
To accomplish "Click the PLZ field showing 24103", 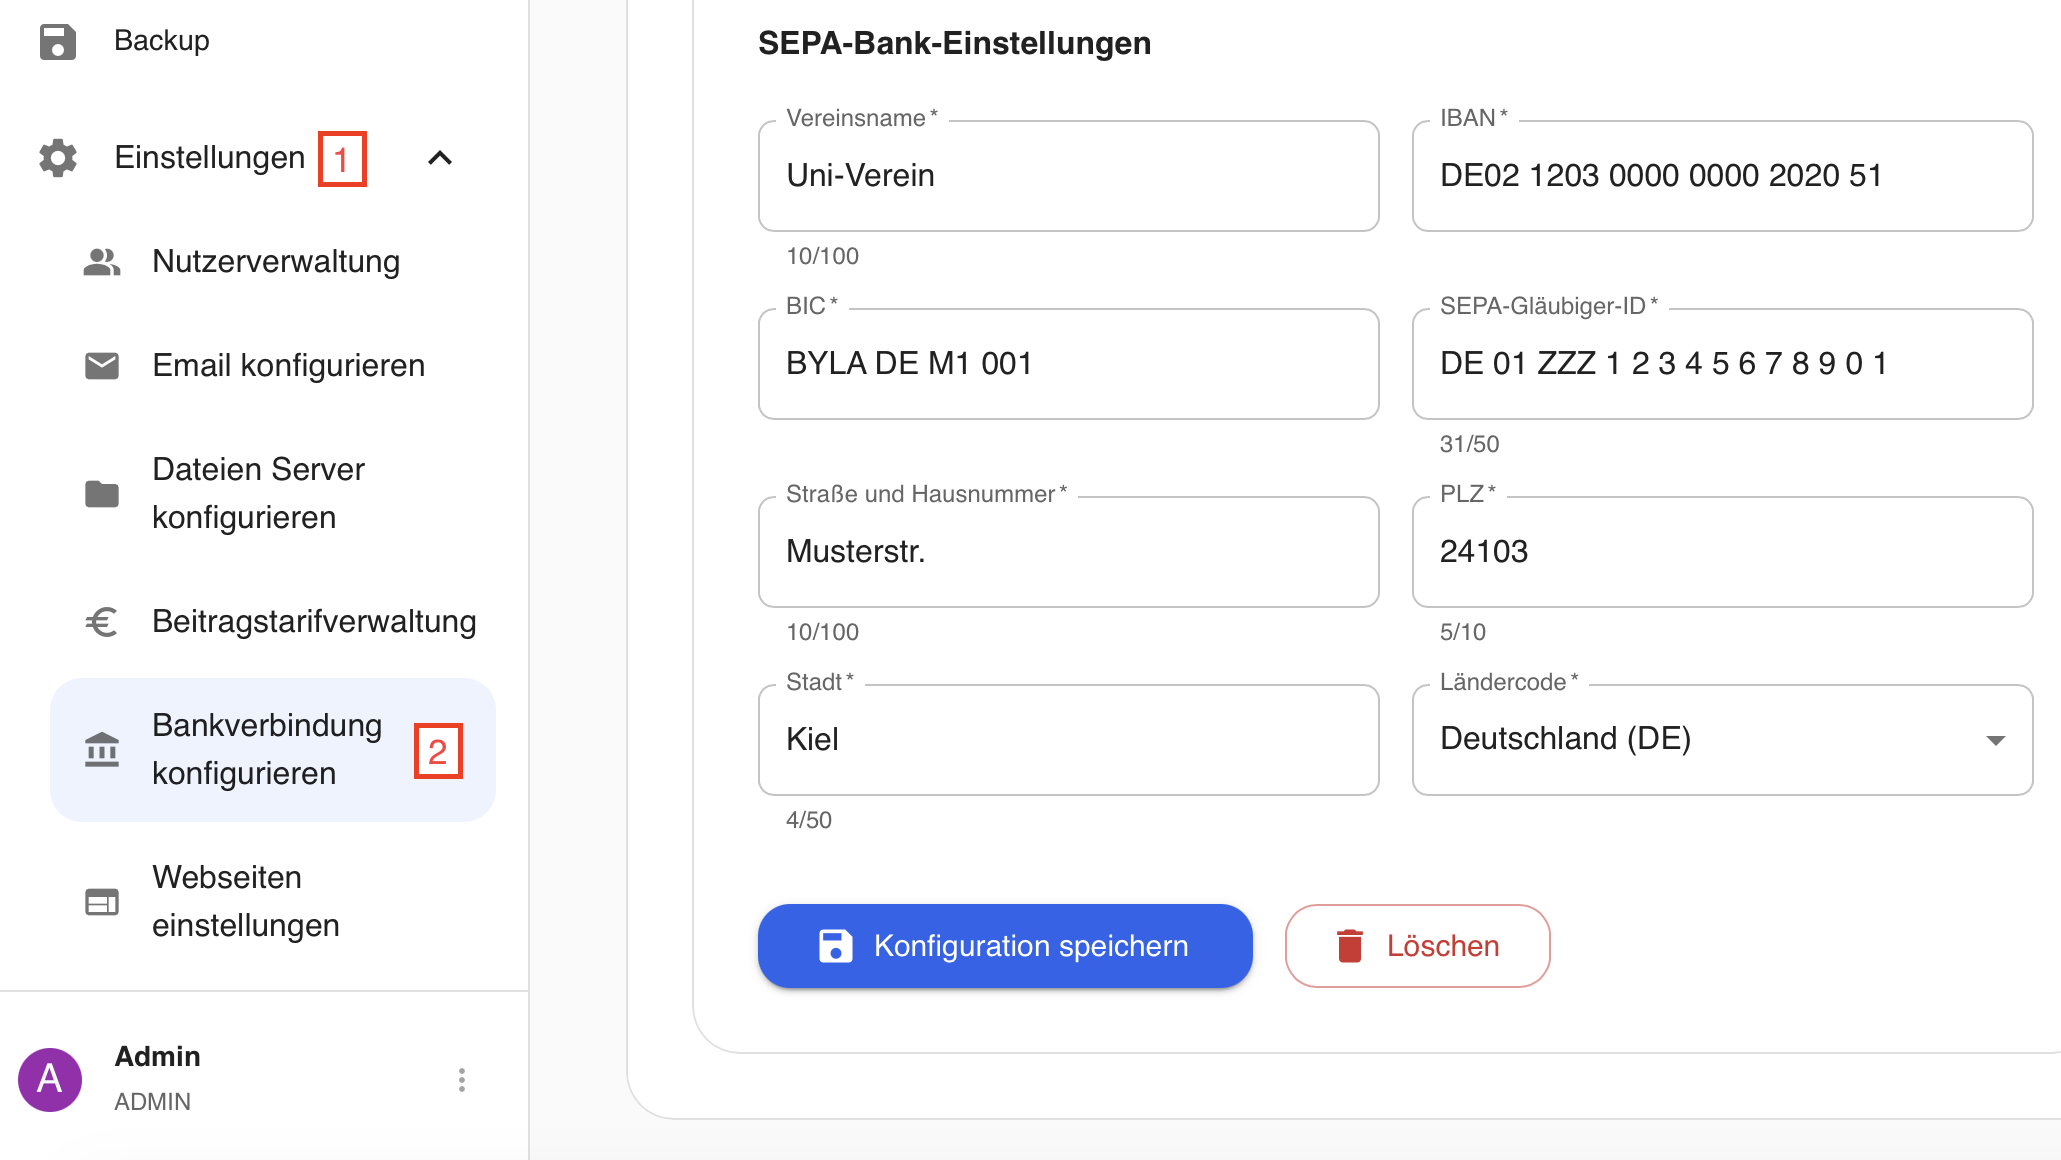I will tap(1722, 552).
